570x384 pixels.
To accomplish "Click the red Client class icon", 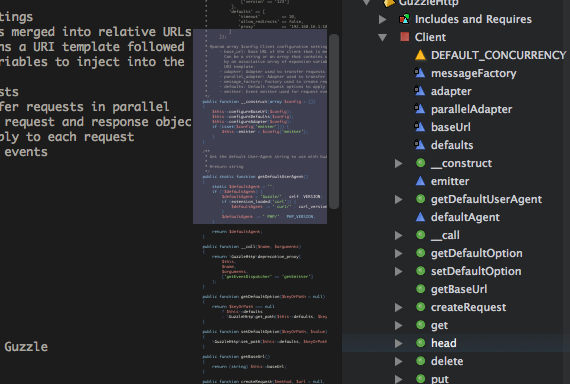I will click(x=404, y=37).
